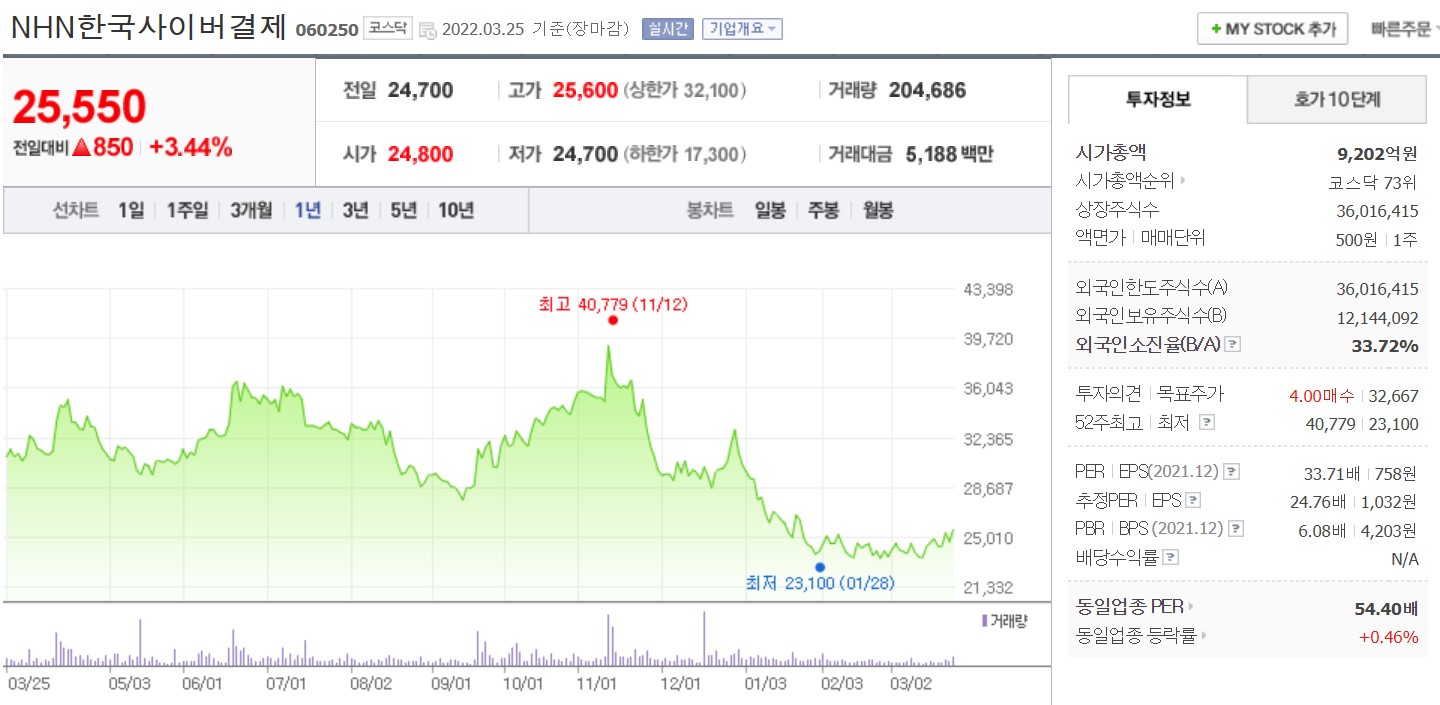Click red 최고 40,779 marker dot
Viewport: 1440px width, 705px height.
[x=613, y=321]
